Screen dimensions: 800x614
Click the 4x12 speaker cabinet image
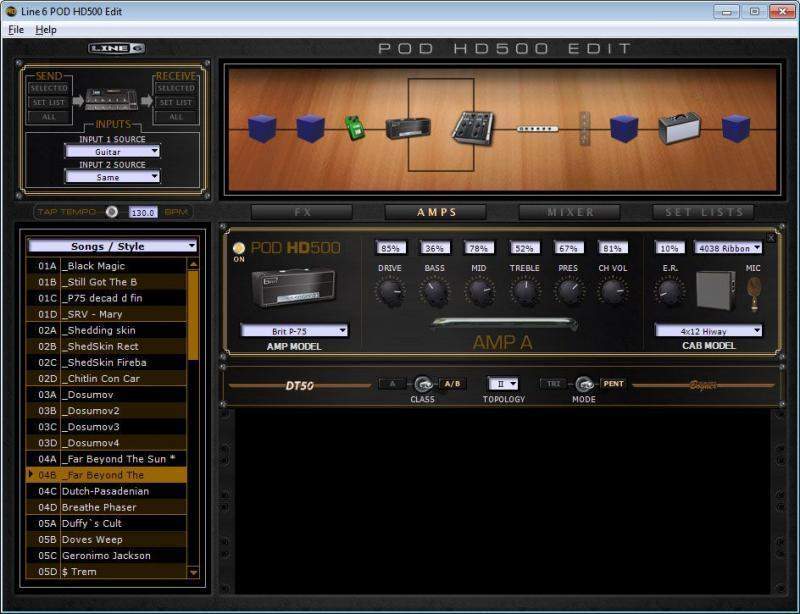[x=715, y=292]
